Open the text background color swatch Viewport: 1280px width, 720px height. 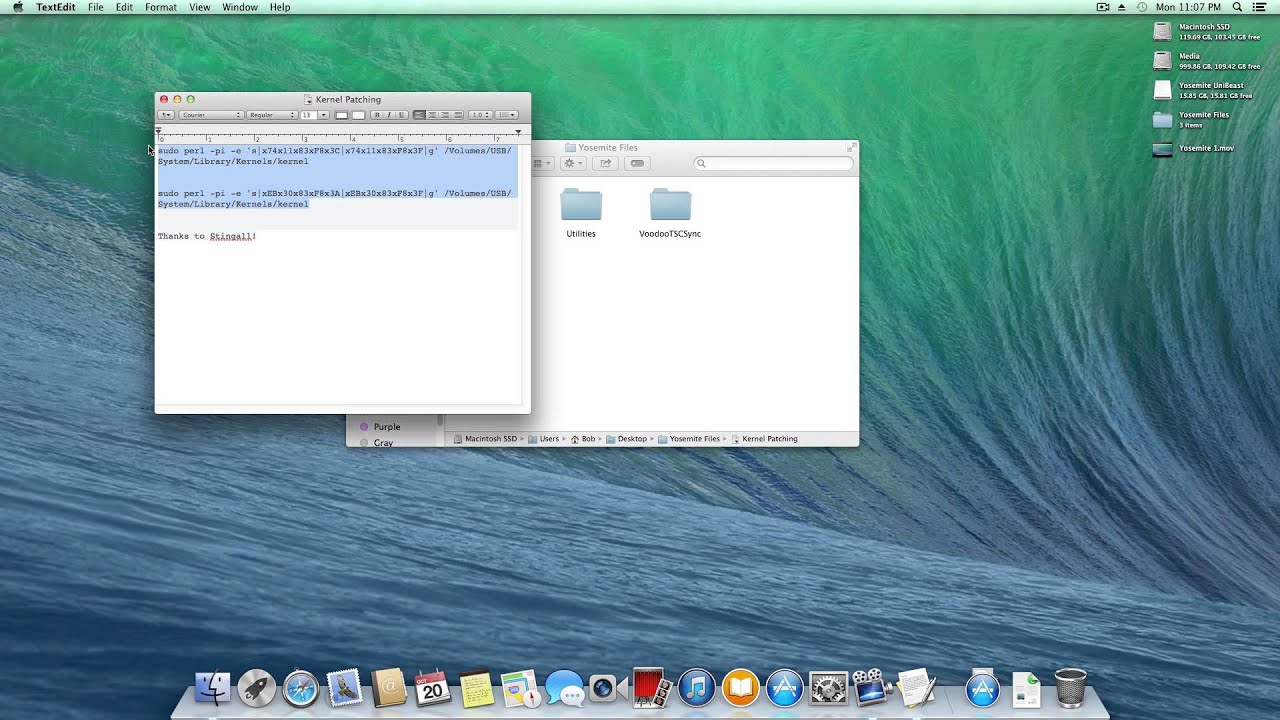pos(358,115)
